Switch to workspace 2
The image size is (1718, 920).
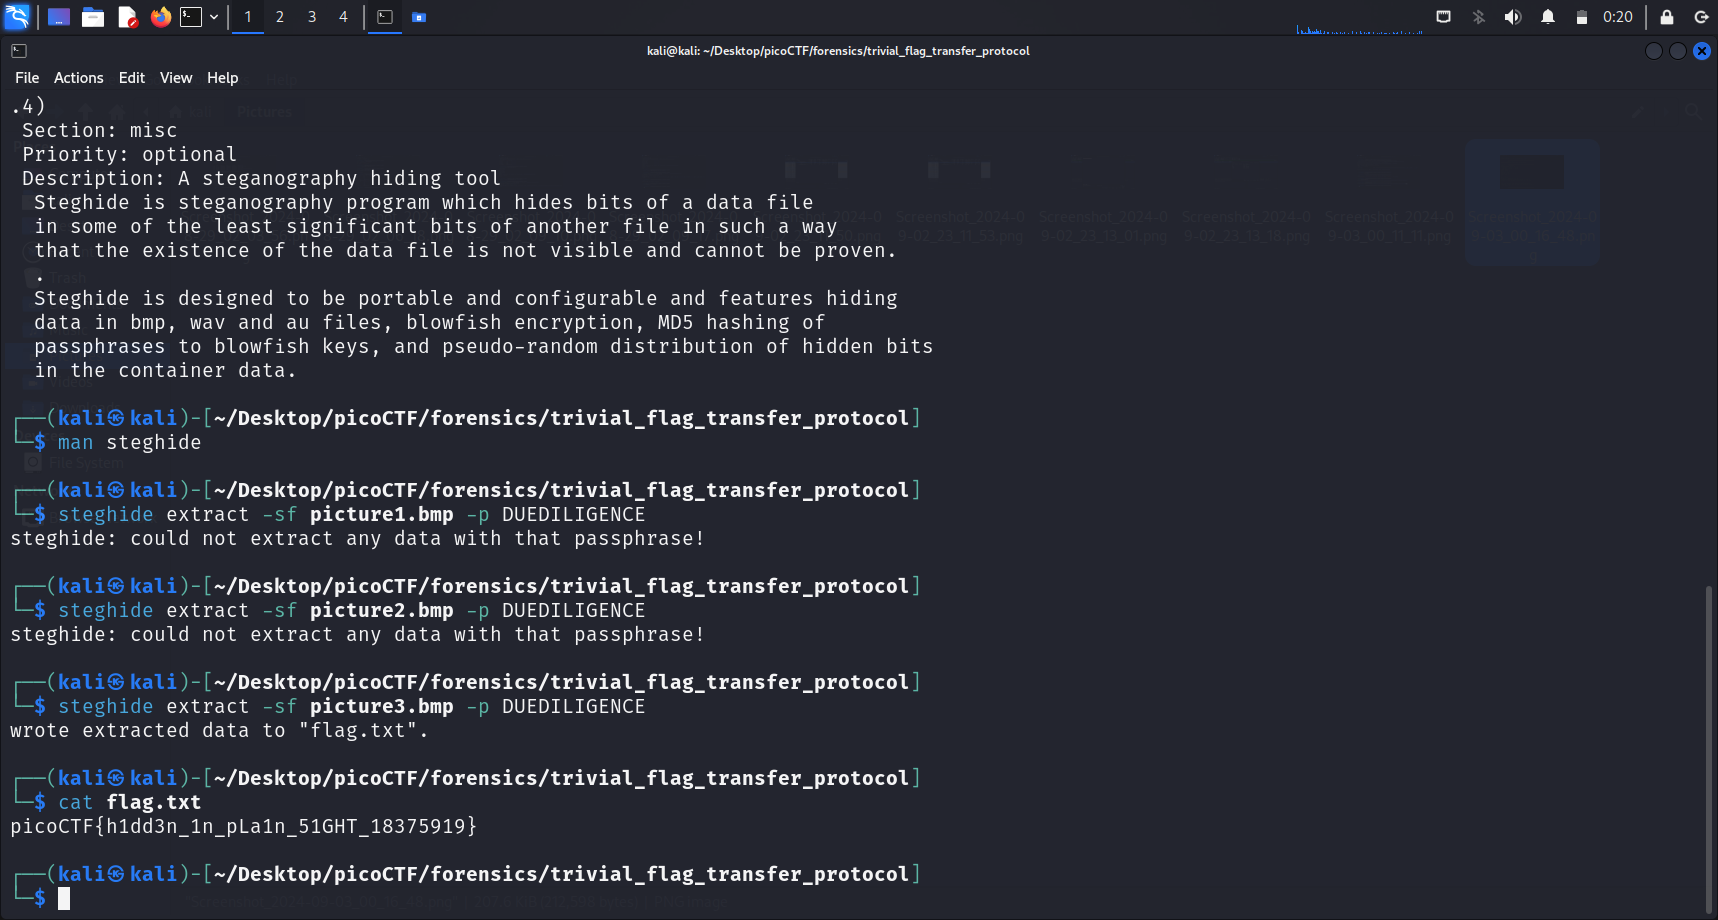coord(280,17)
